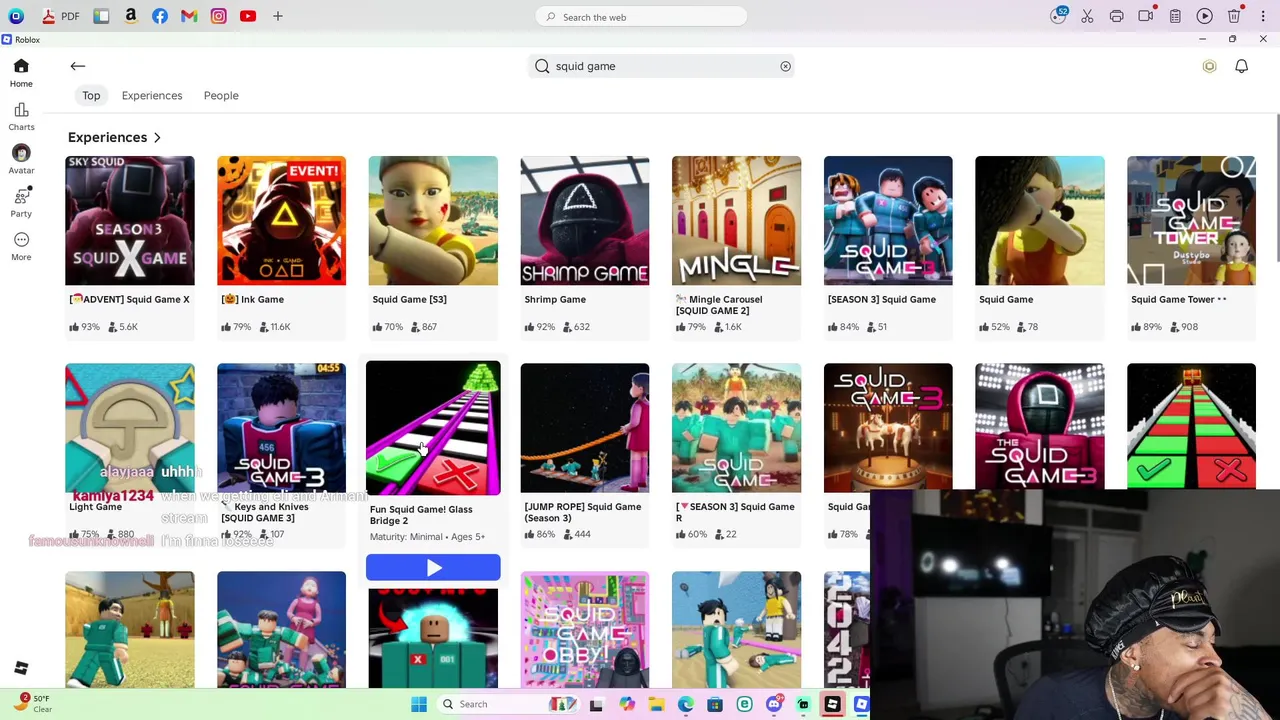Image resolution: width=1280 pixels, height=720 pixels.
Task: Open the Squid Game [S3] doll thumbnail
Action: point(433,220)
